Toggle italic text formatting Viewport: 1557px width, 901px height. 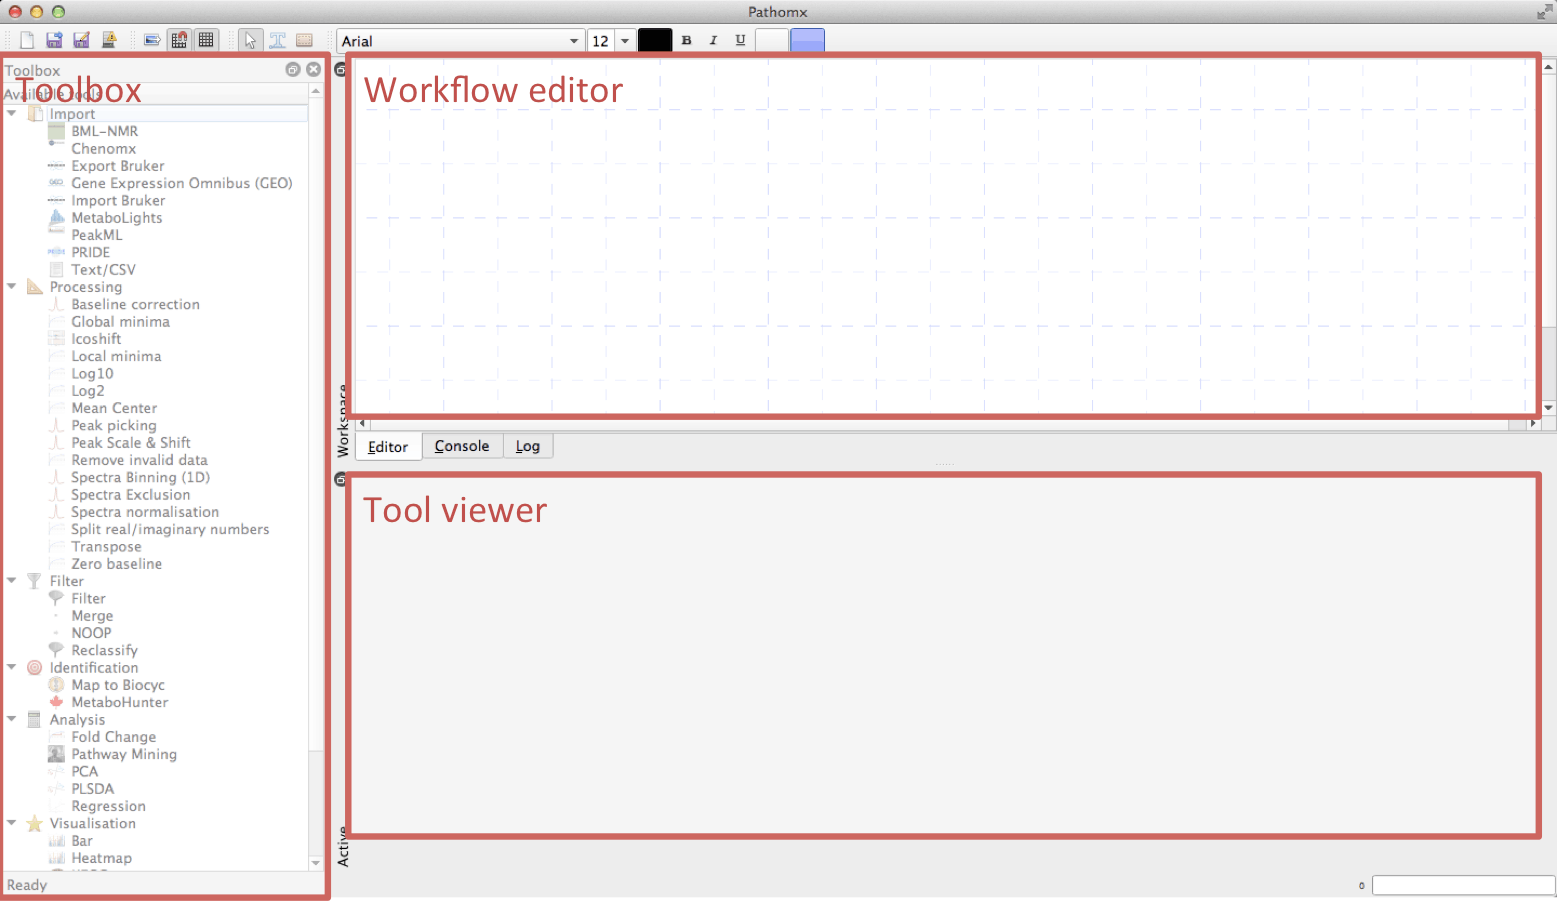713,39
